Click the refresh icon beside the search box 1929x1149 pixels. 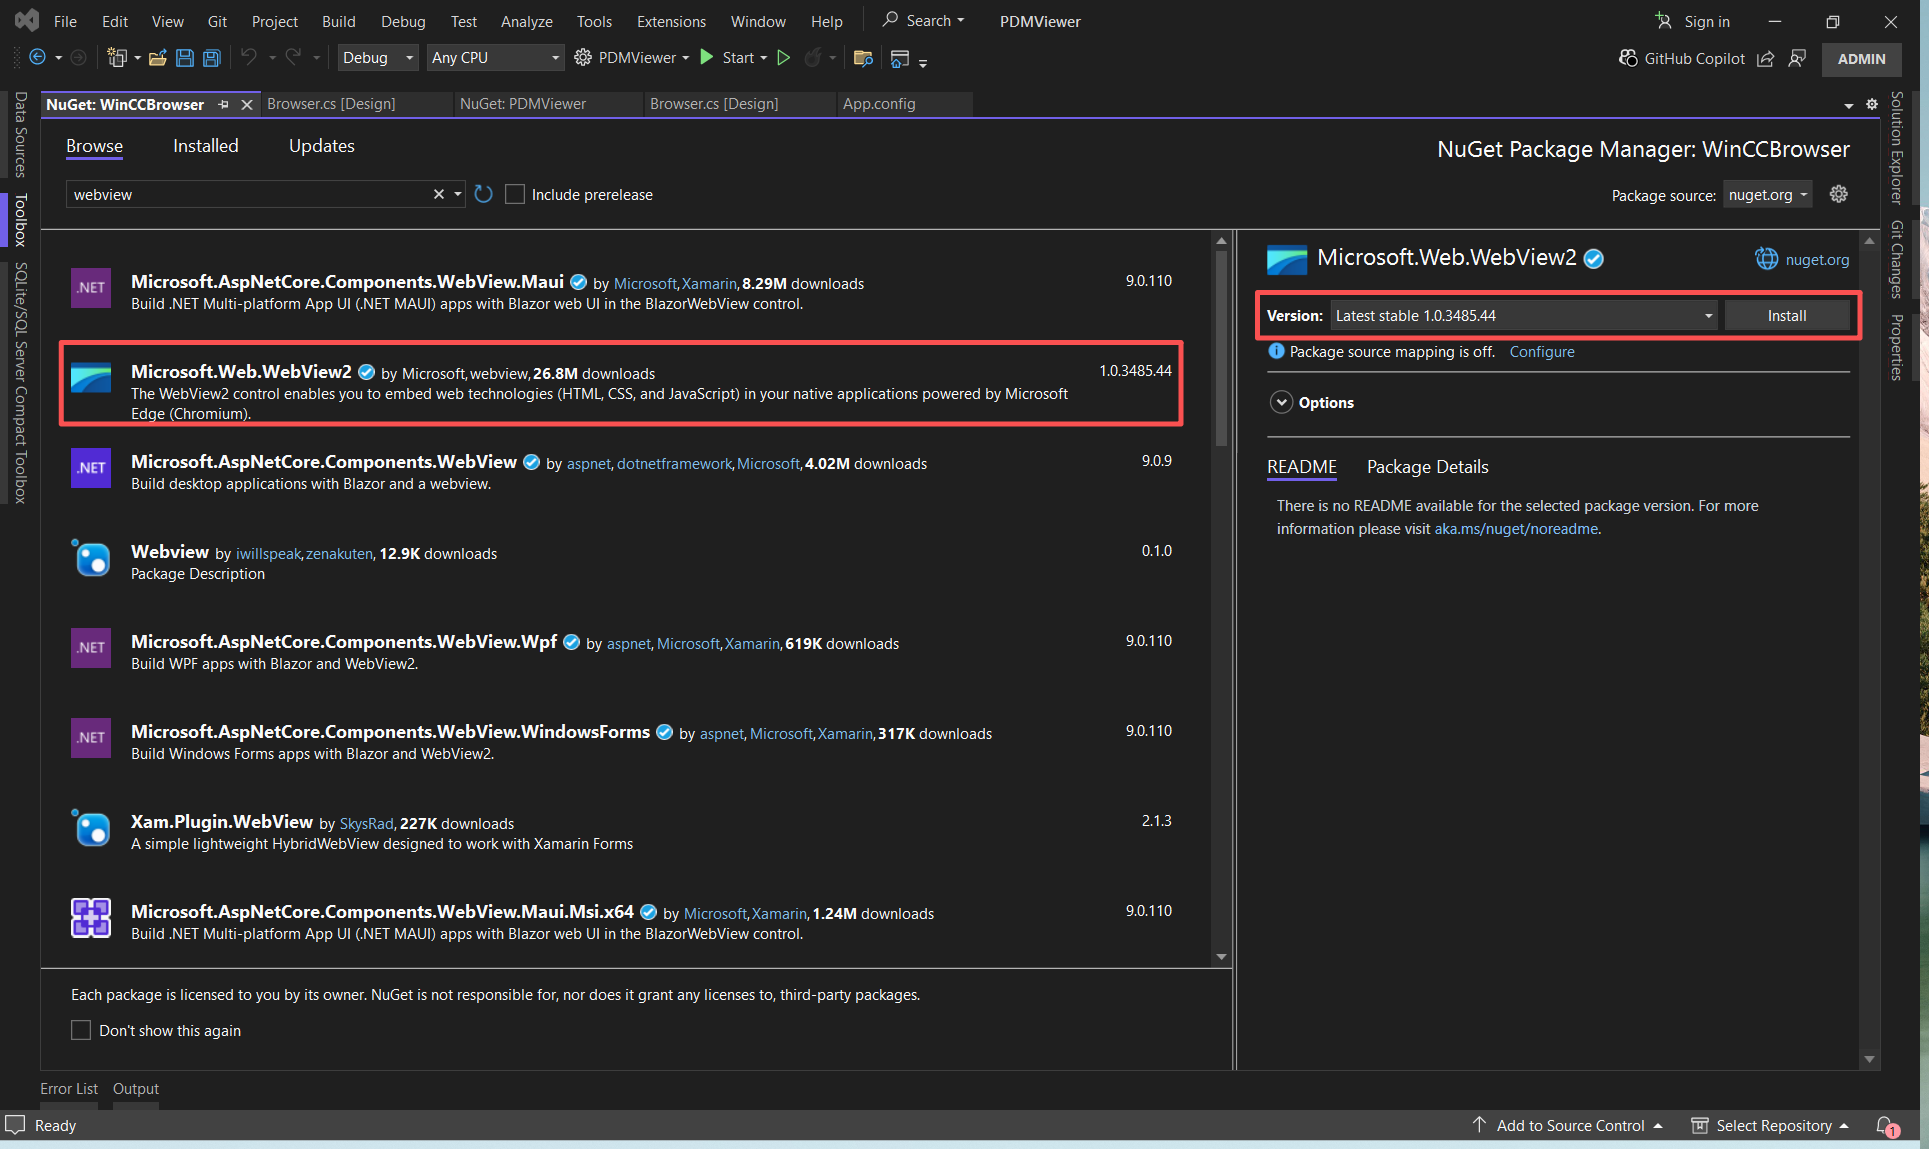pos(484,194)
